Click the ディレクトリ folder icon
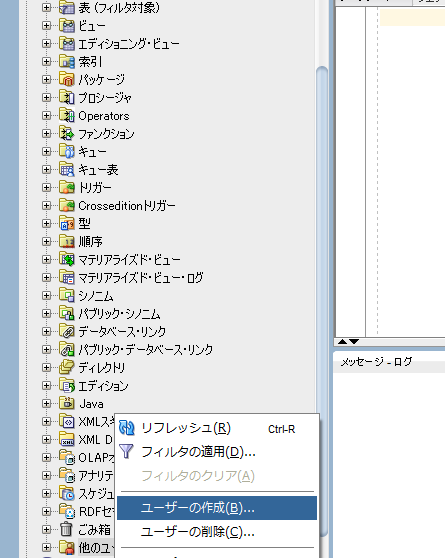Viewport: 445px width, 558px height. [67, 368]
